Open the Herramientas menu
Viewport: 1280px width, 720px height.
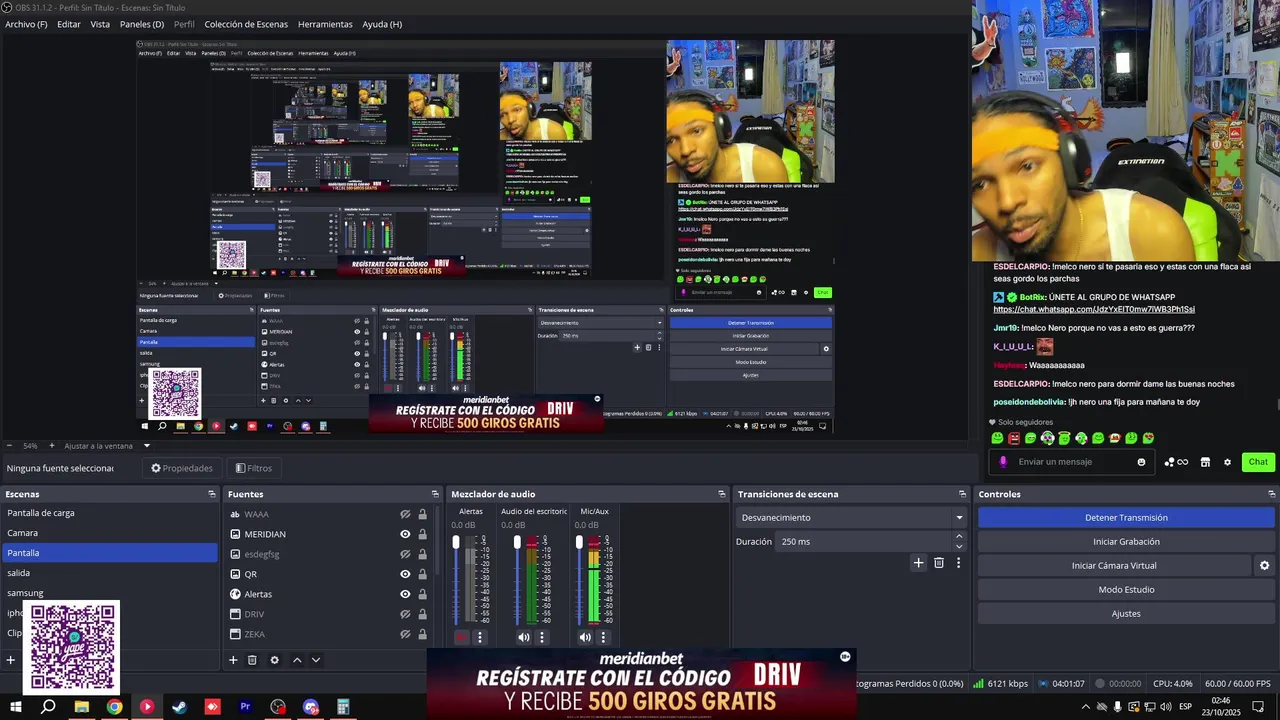[325, 24]
